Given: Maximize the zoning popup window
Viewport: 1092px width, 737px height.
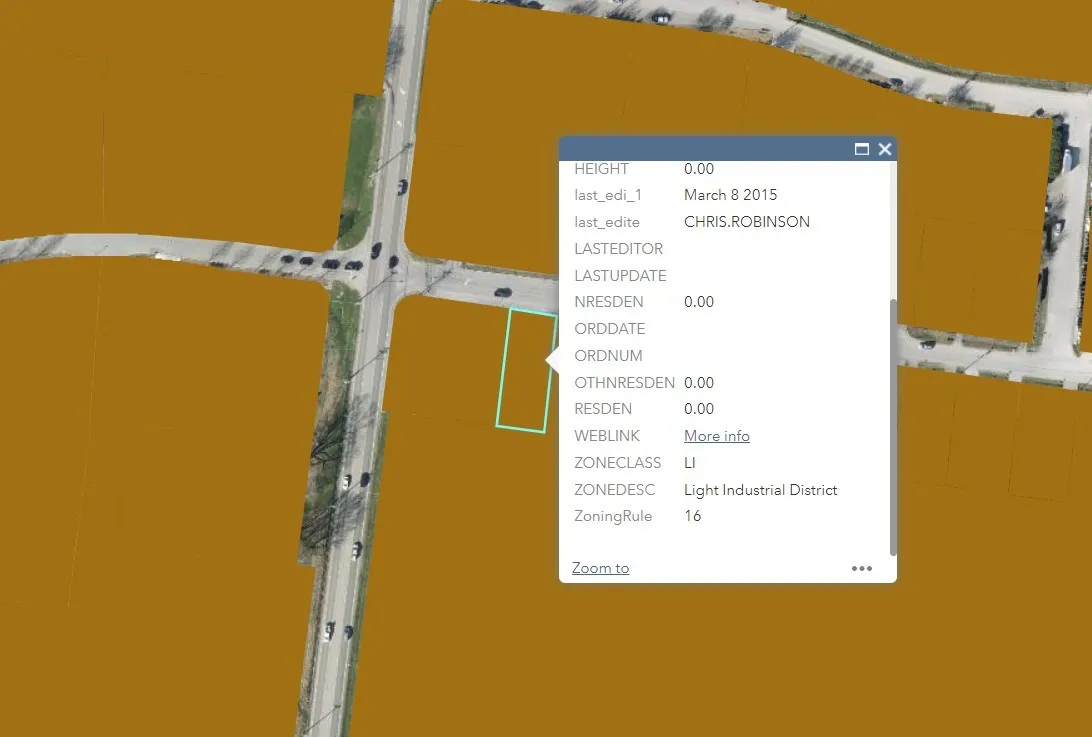Looking at the screenshot, I should (x=861, y=149).
